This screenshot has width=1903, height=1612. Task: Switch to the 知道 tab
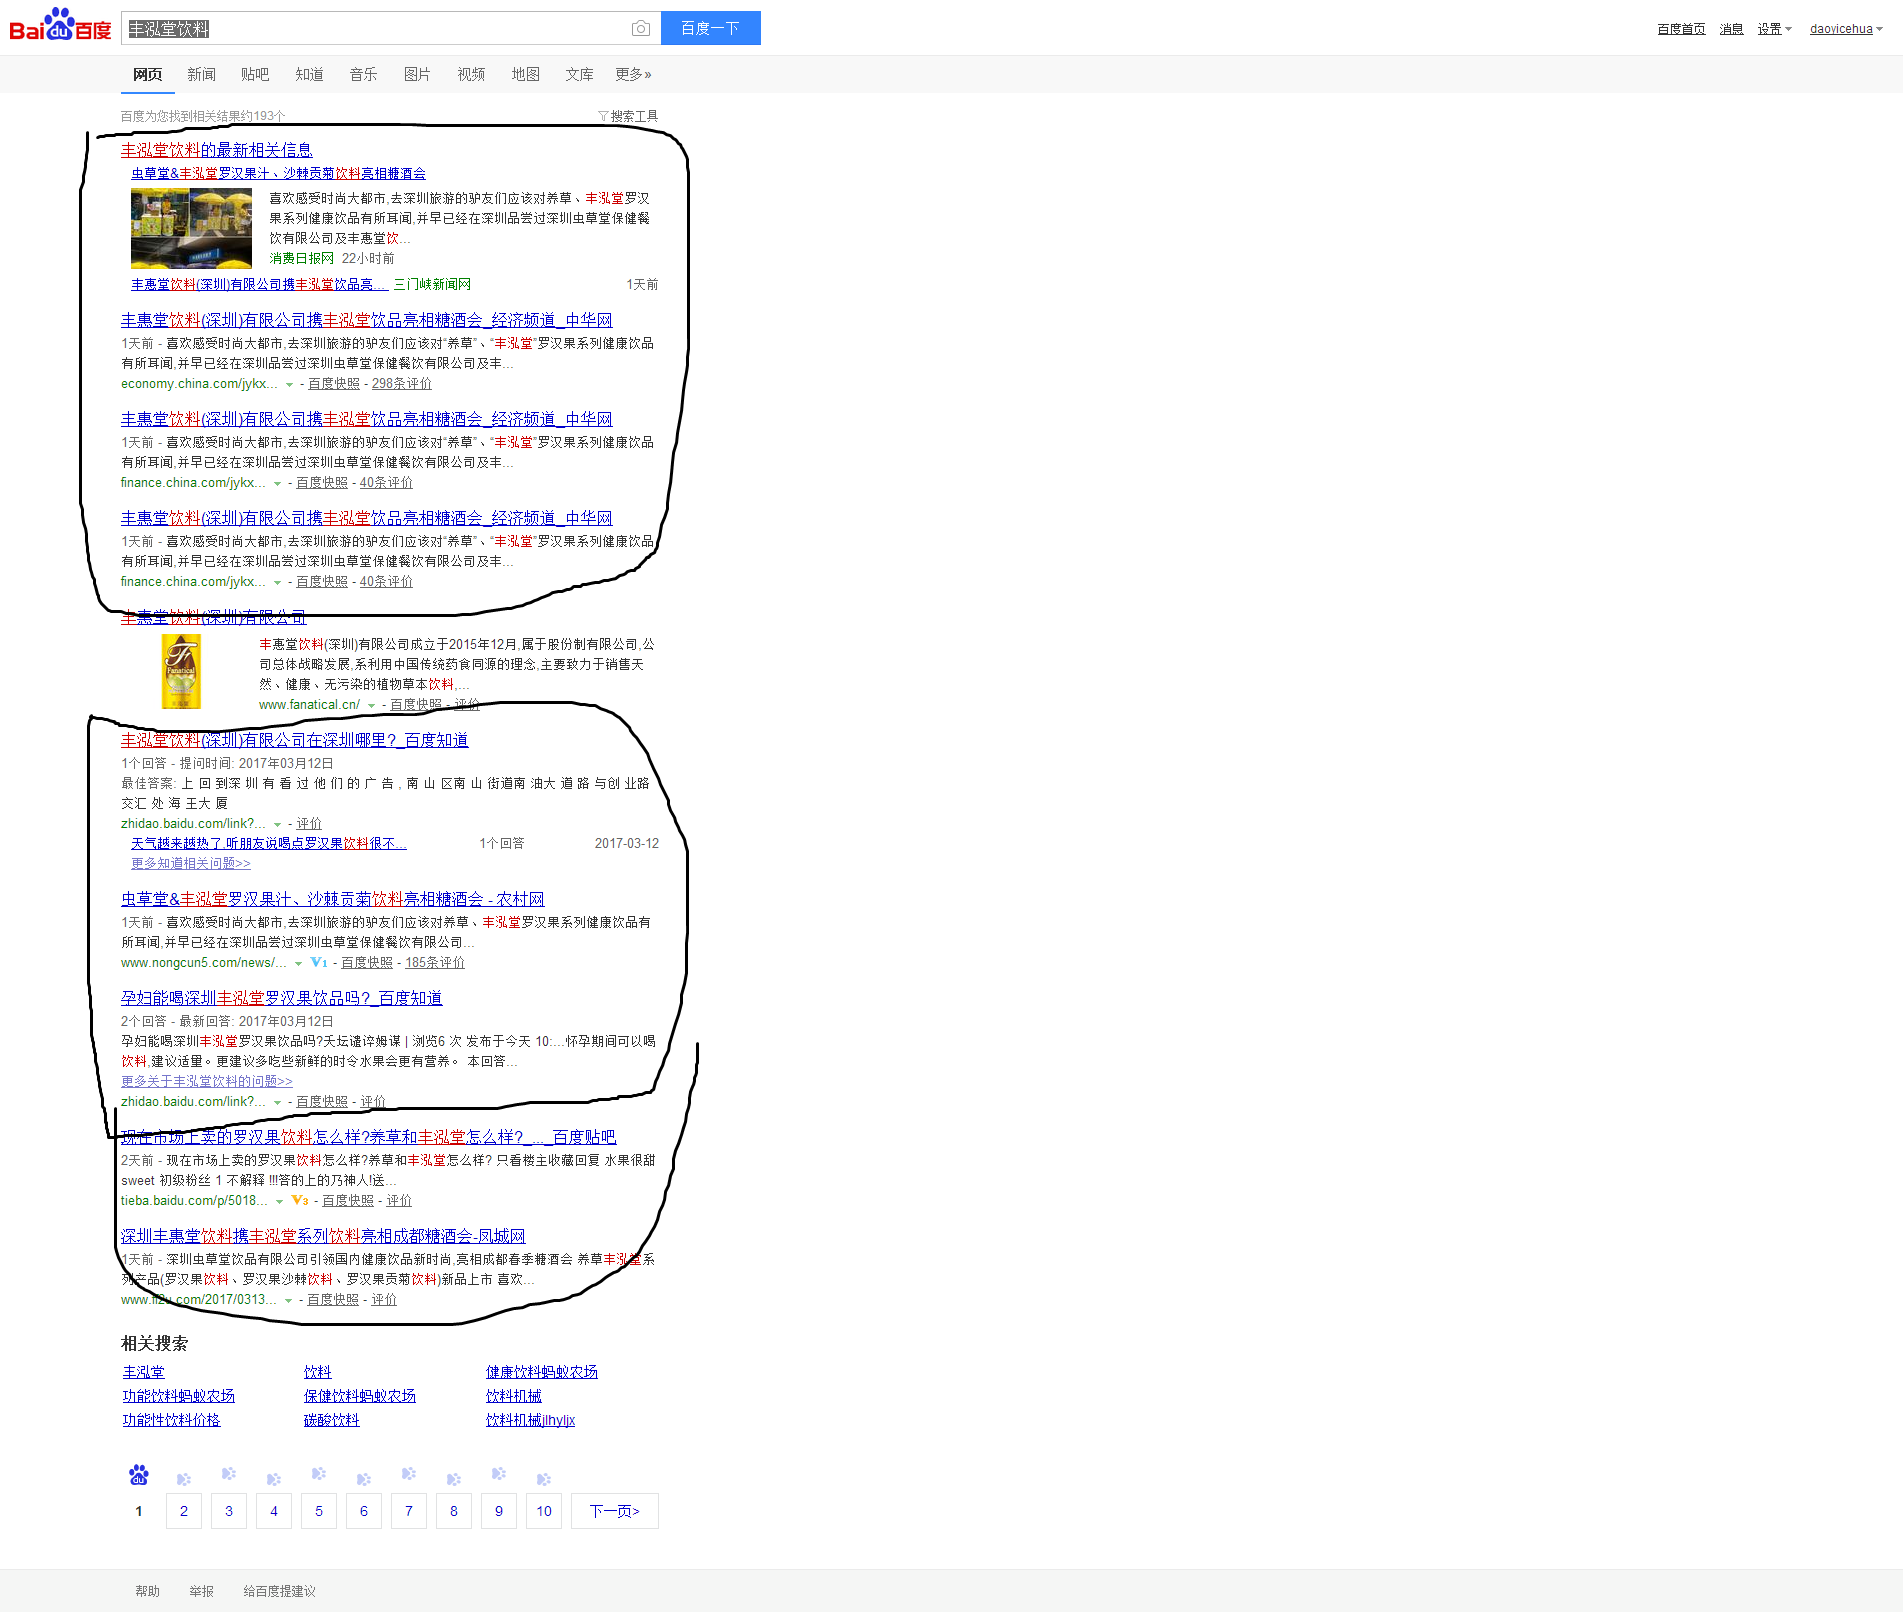coord(309,74)
